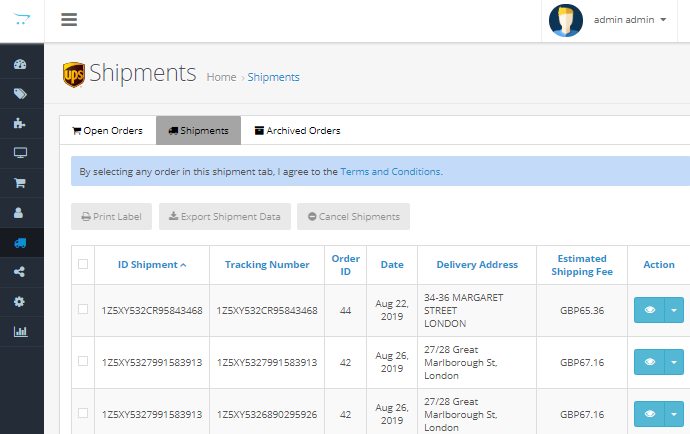The image size is (690, 434).
Task: Switch to the Shipments tab
Action: (x=198, y=131)
